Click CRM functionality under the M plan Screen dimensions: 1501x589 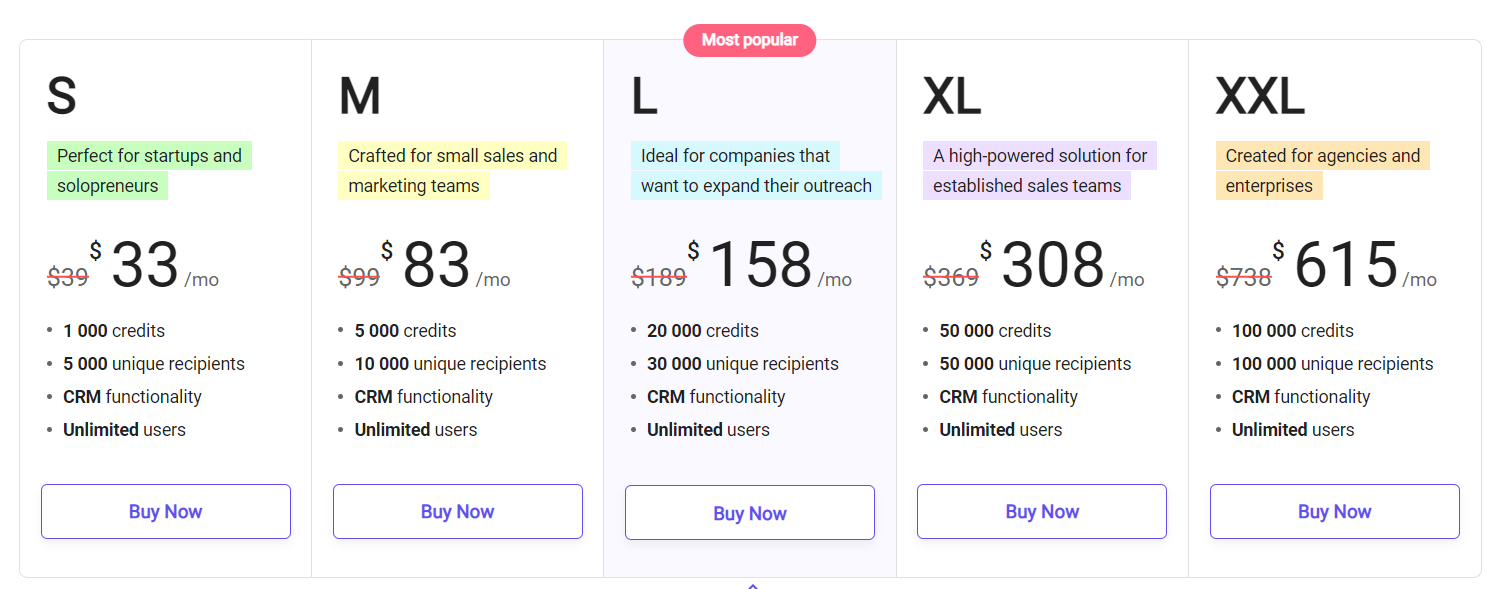click(424, 397)
